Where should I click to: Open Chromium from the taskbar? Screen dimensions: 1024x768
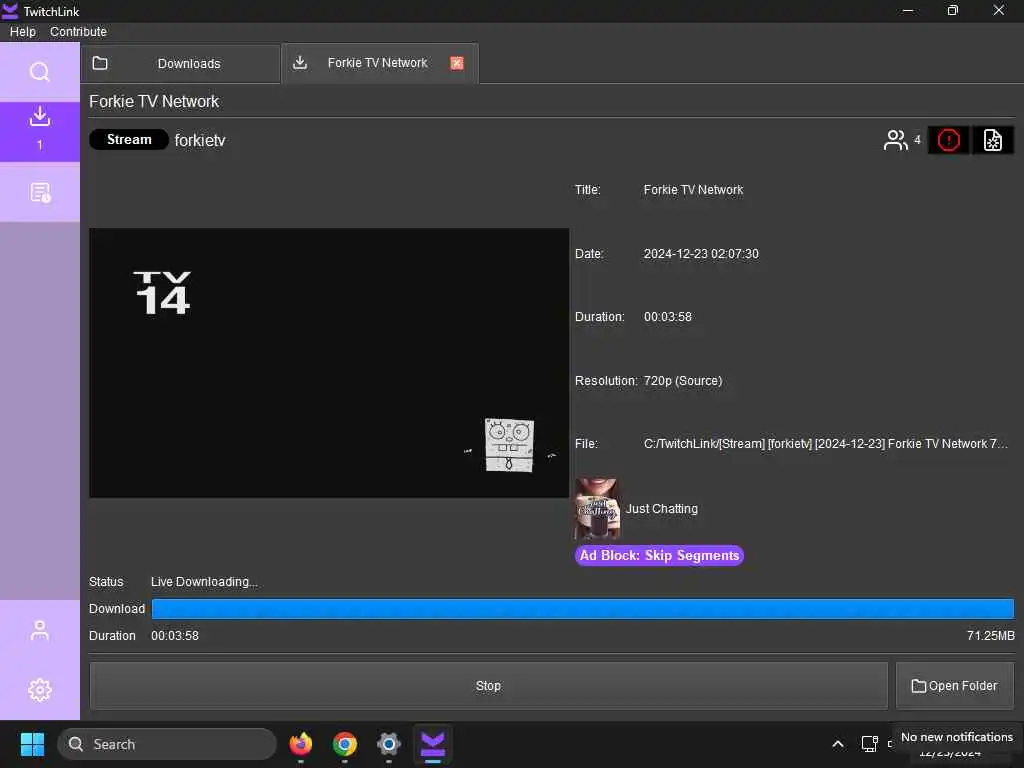point(389,744)
